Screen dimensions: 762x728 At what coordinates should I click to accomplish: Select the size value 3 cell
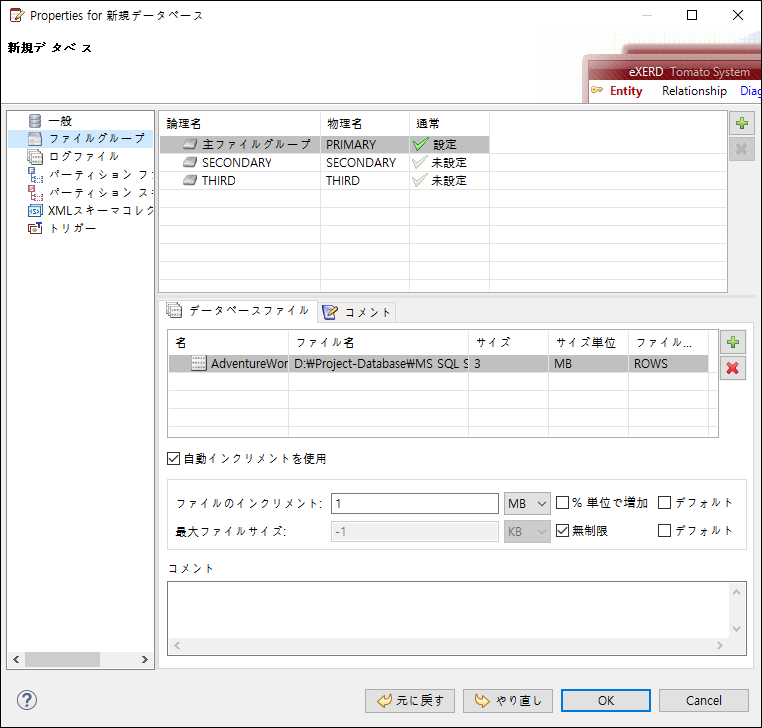[x=508, y=364]
